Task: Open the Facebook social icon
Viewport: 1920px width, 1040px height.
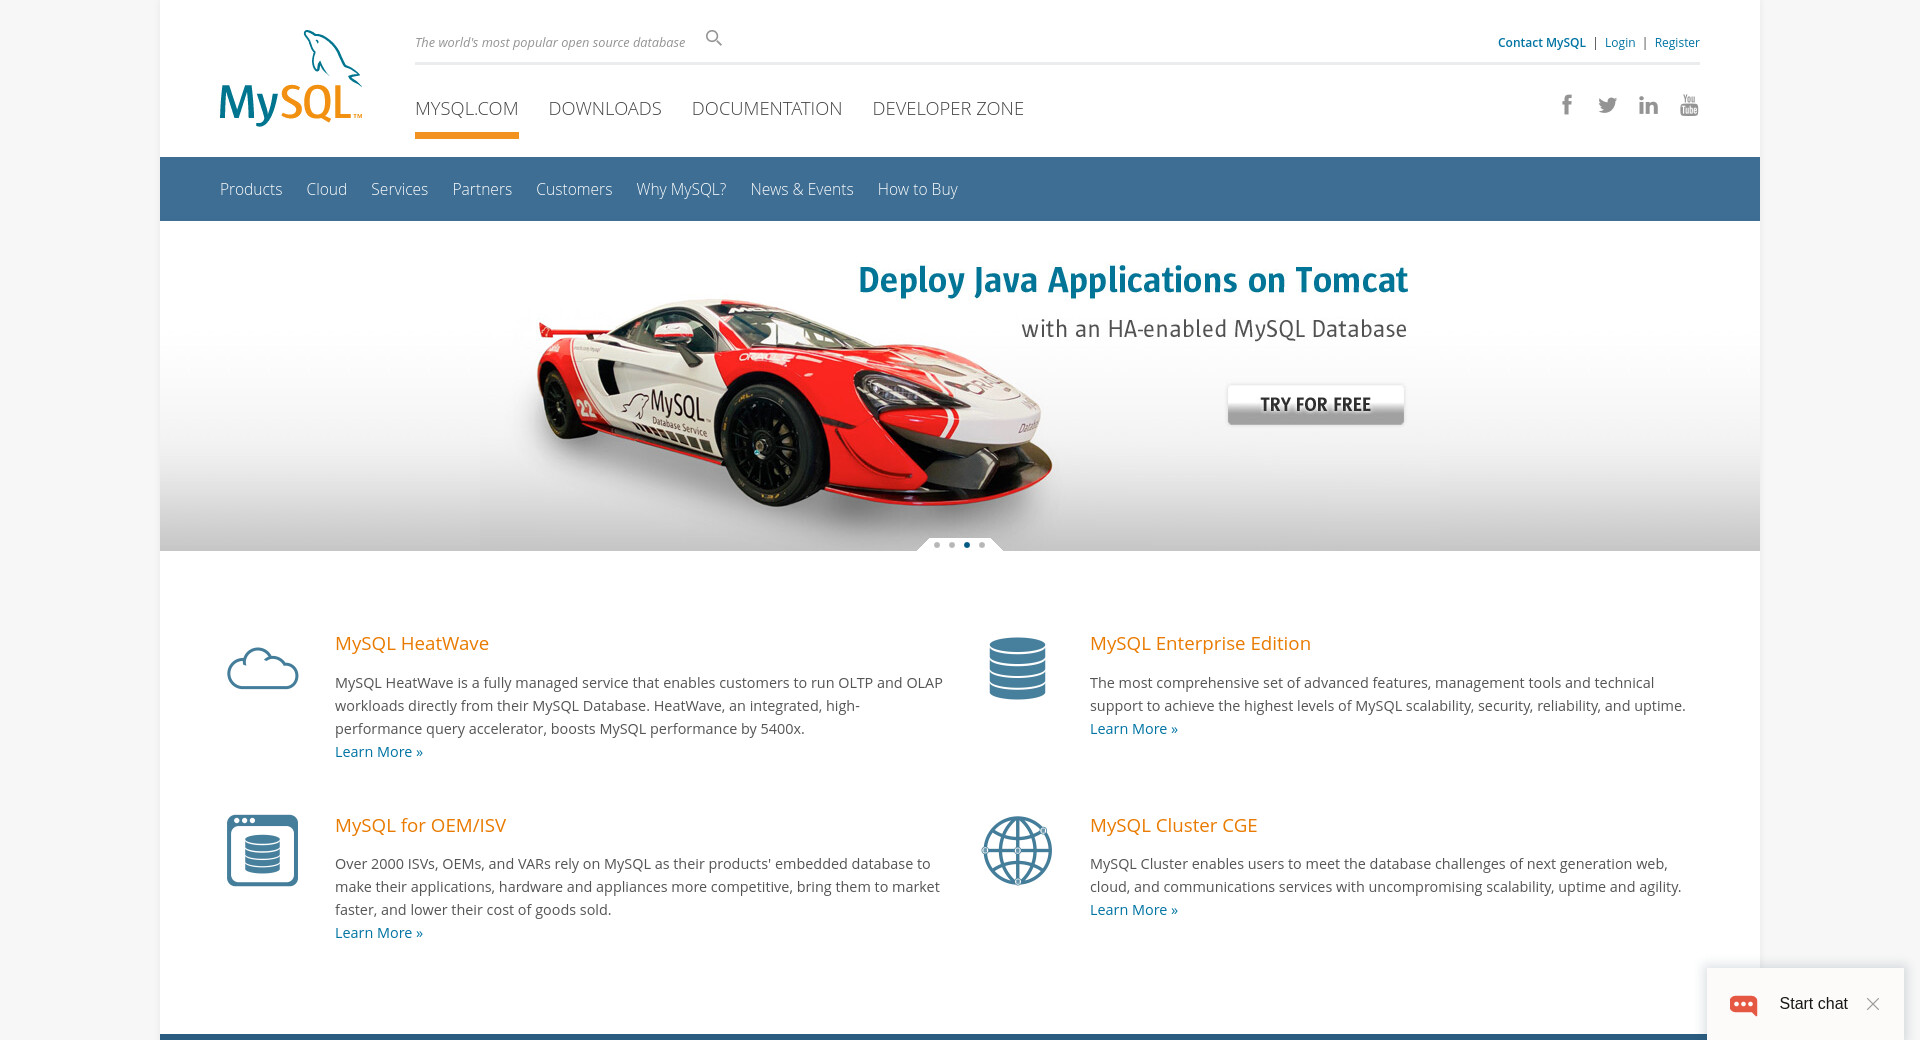Action: click(x=1567, y=105)
